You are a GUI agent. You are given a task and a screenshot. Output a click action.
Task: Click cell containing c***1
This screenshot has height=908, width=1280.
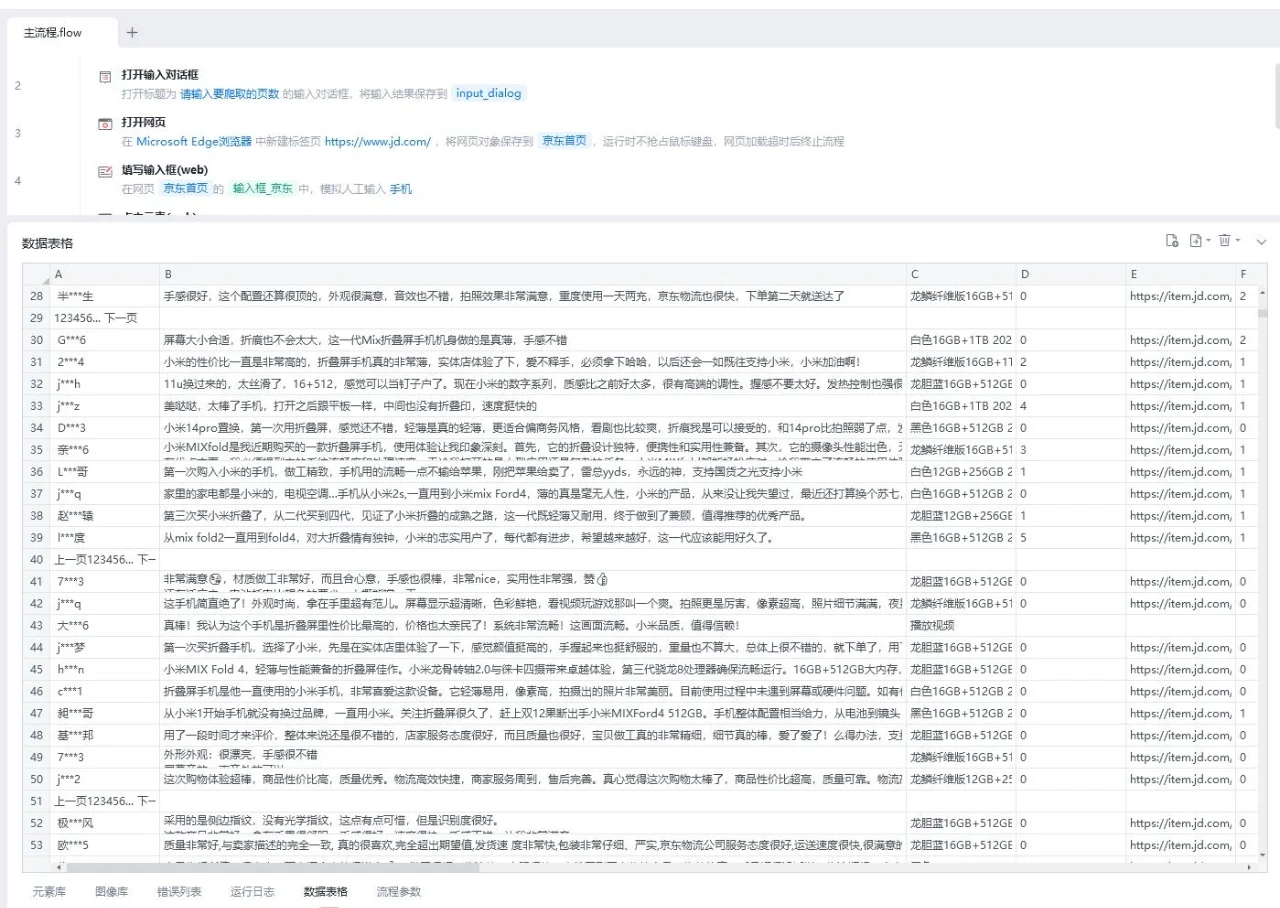tap(105, 691)
